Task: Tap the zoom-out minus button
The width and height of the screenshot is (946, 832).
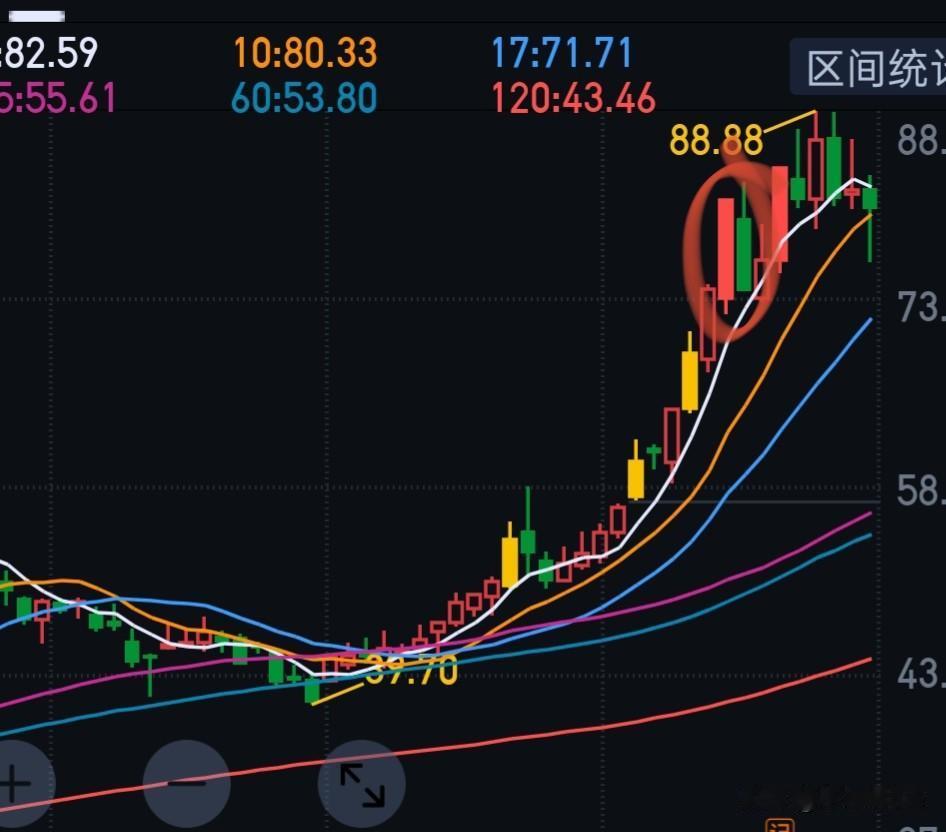Action: [x=186, y=784]
